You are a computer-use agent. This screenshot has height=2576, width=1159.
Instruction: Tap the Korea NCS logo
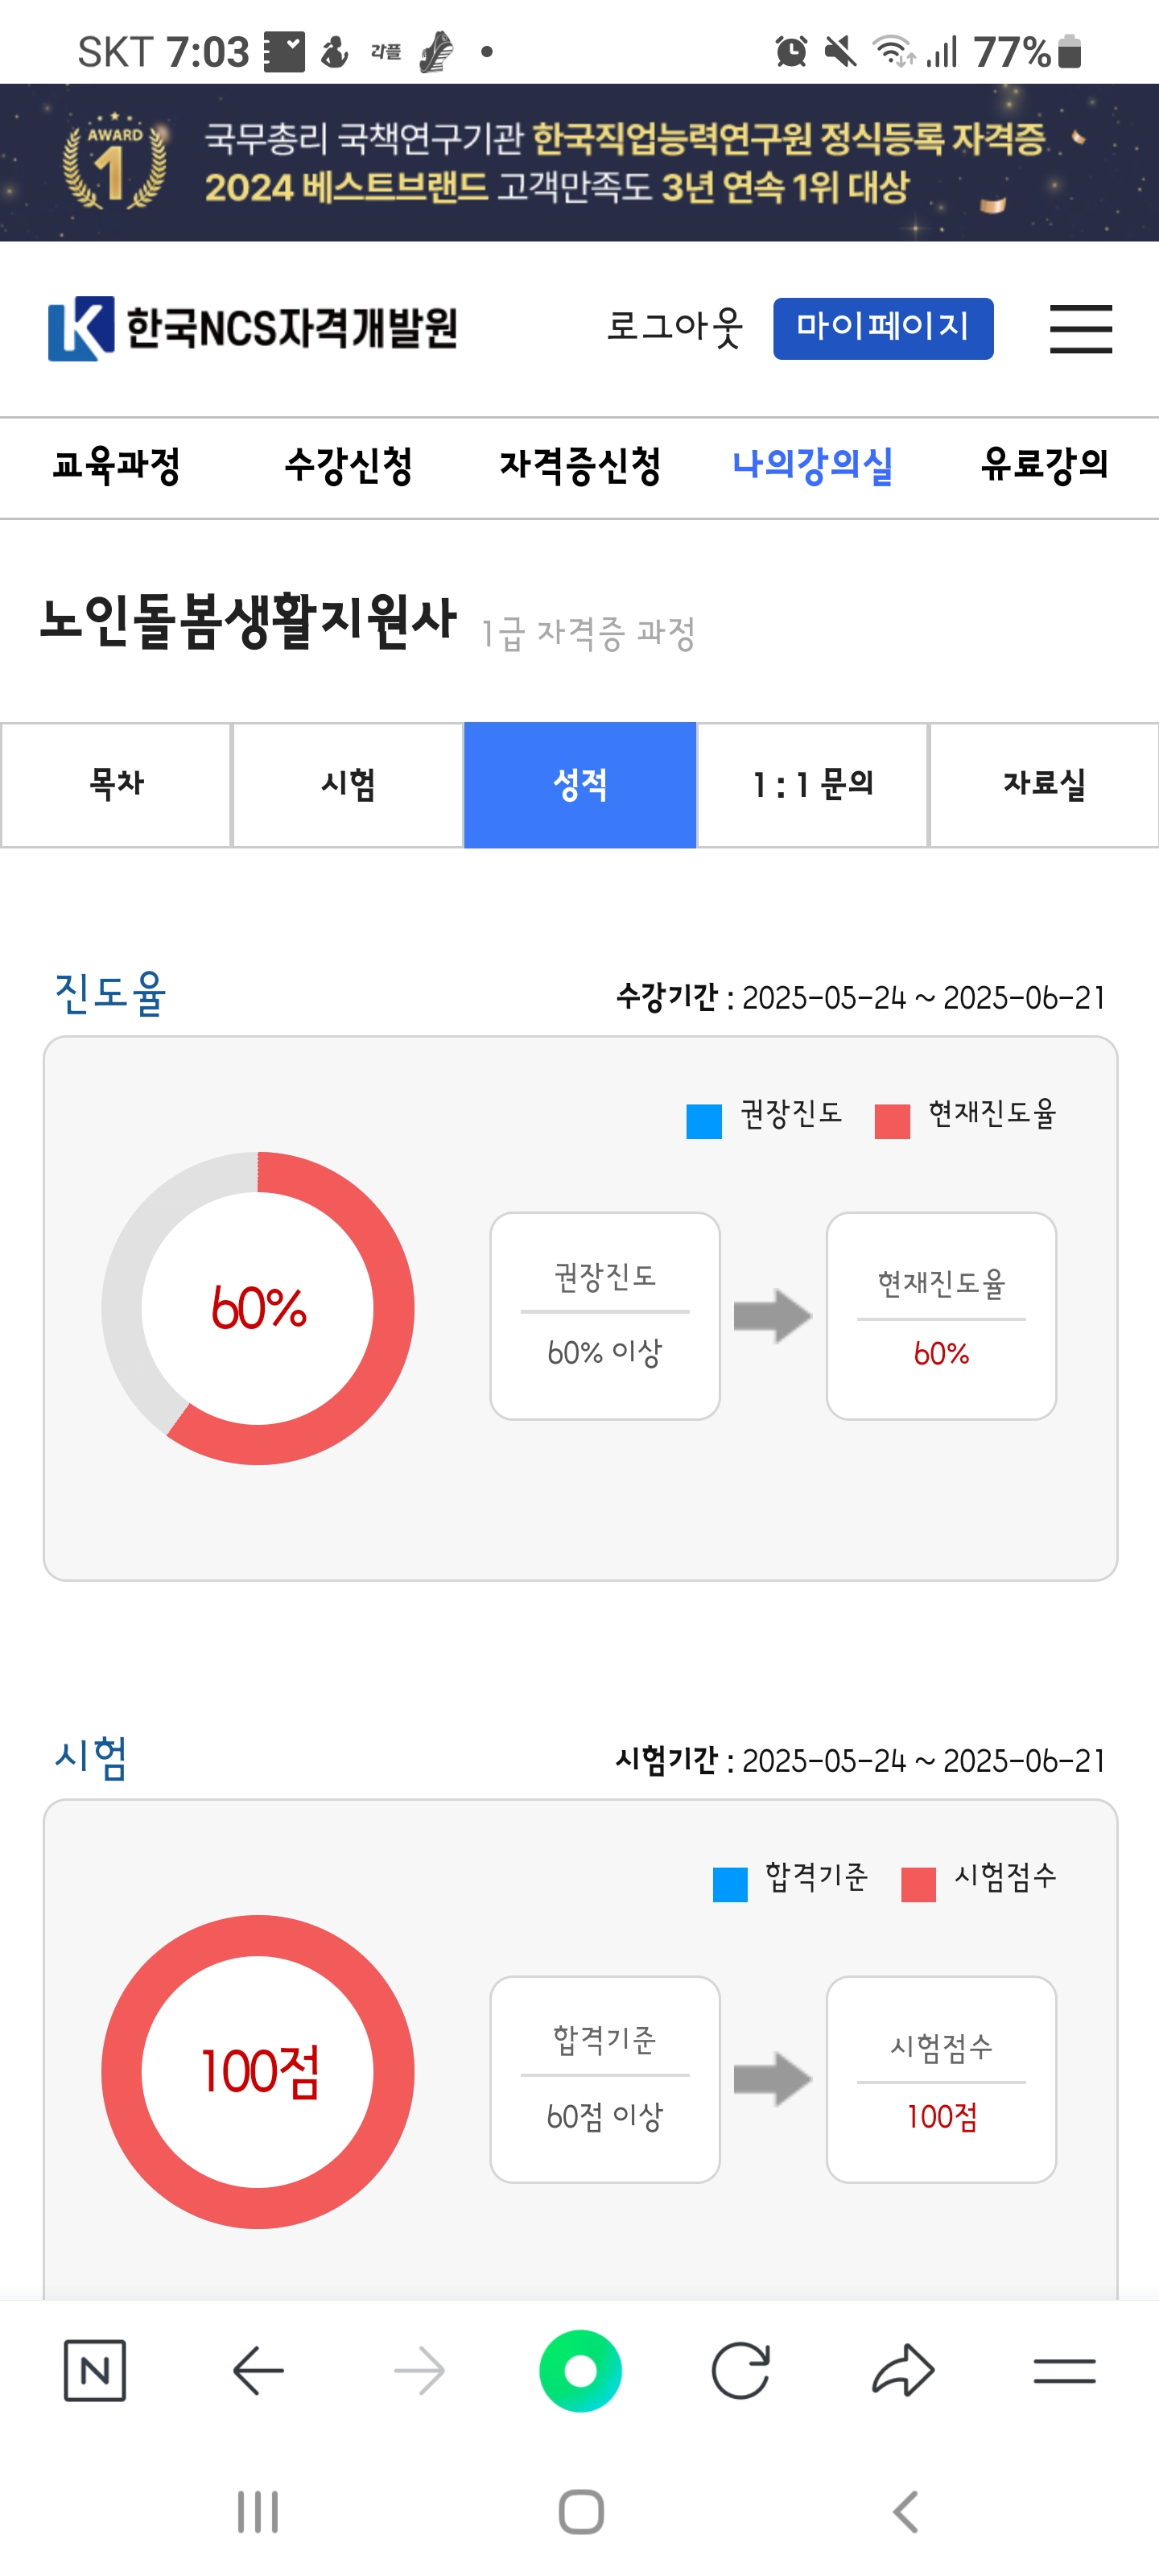point(252,328)
